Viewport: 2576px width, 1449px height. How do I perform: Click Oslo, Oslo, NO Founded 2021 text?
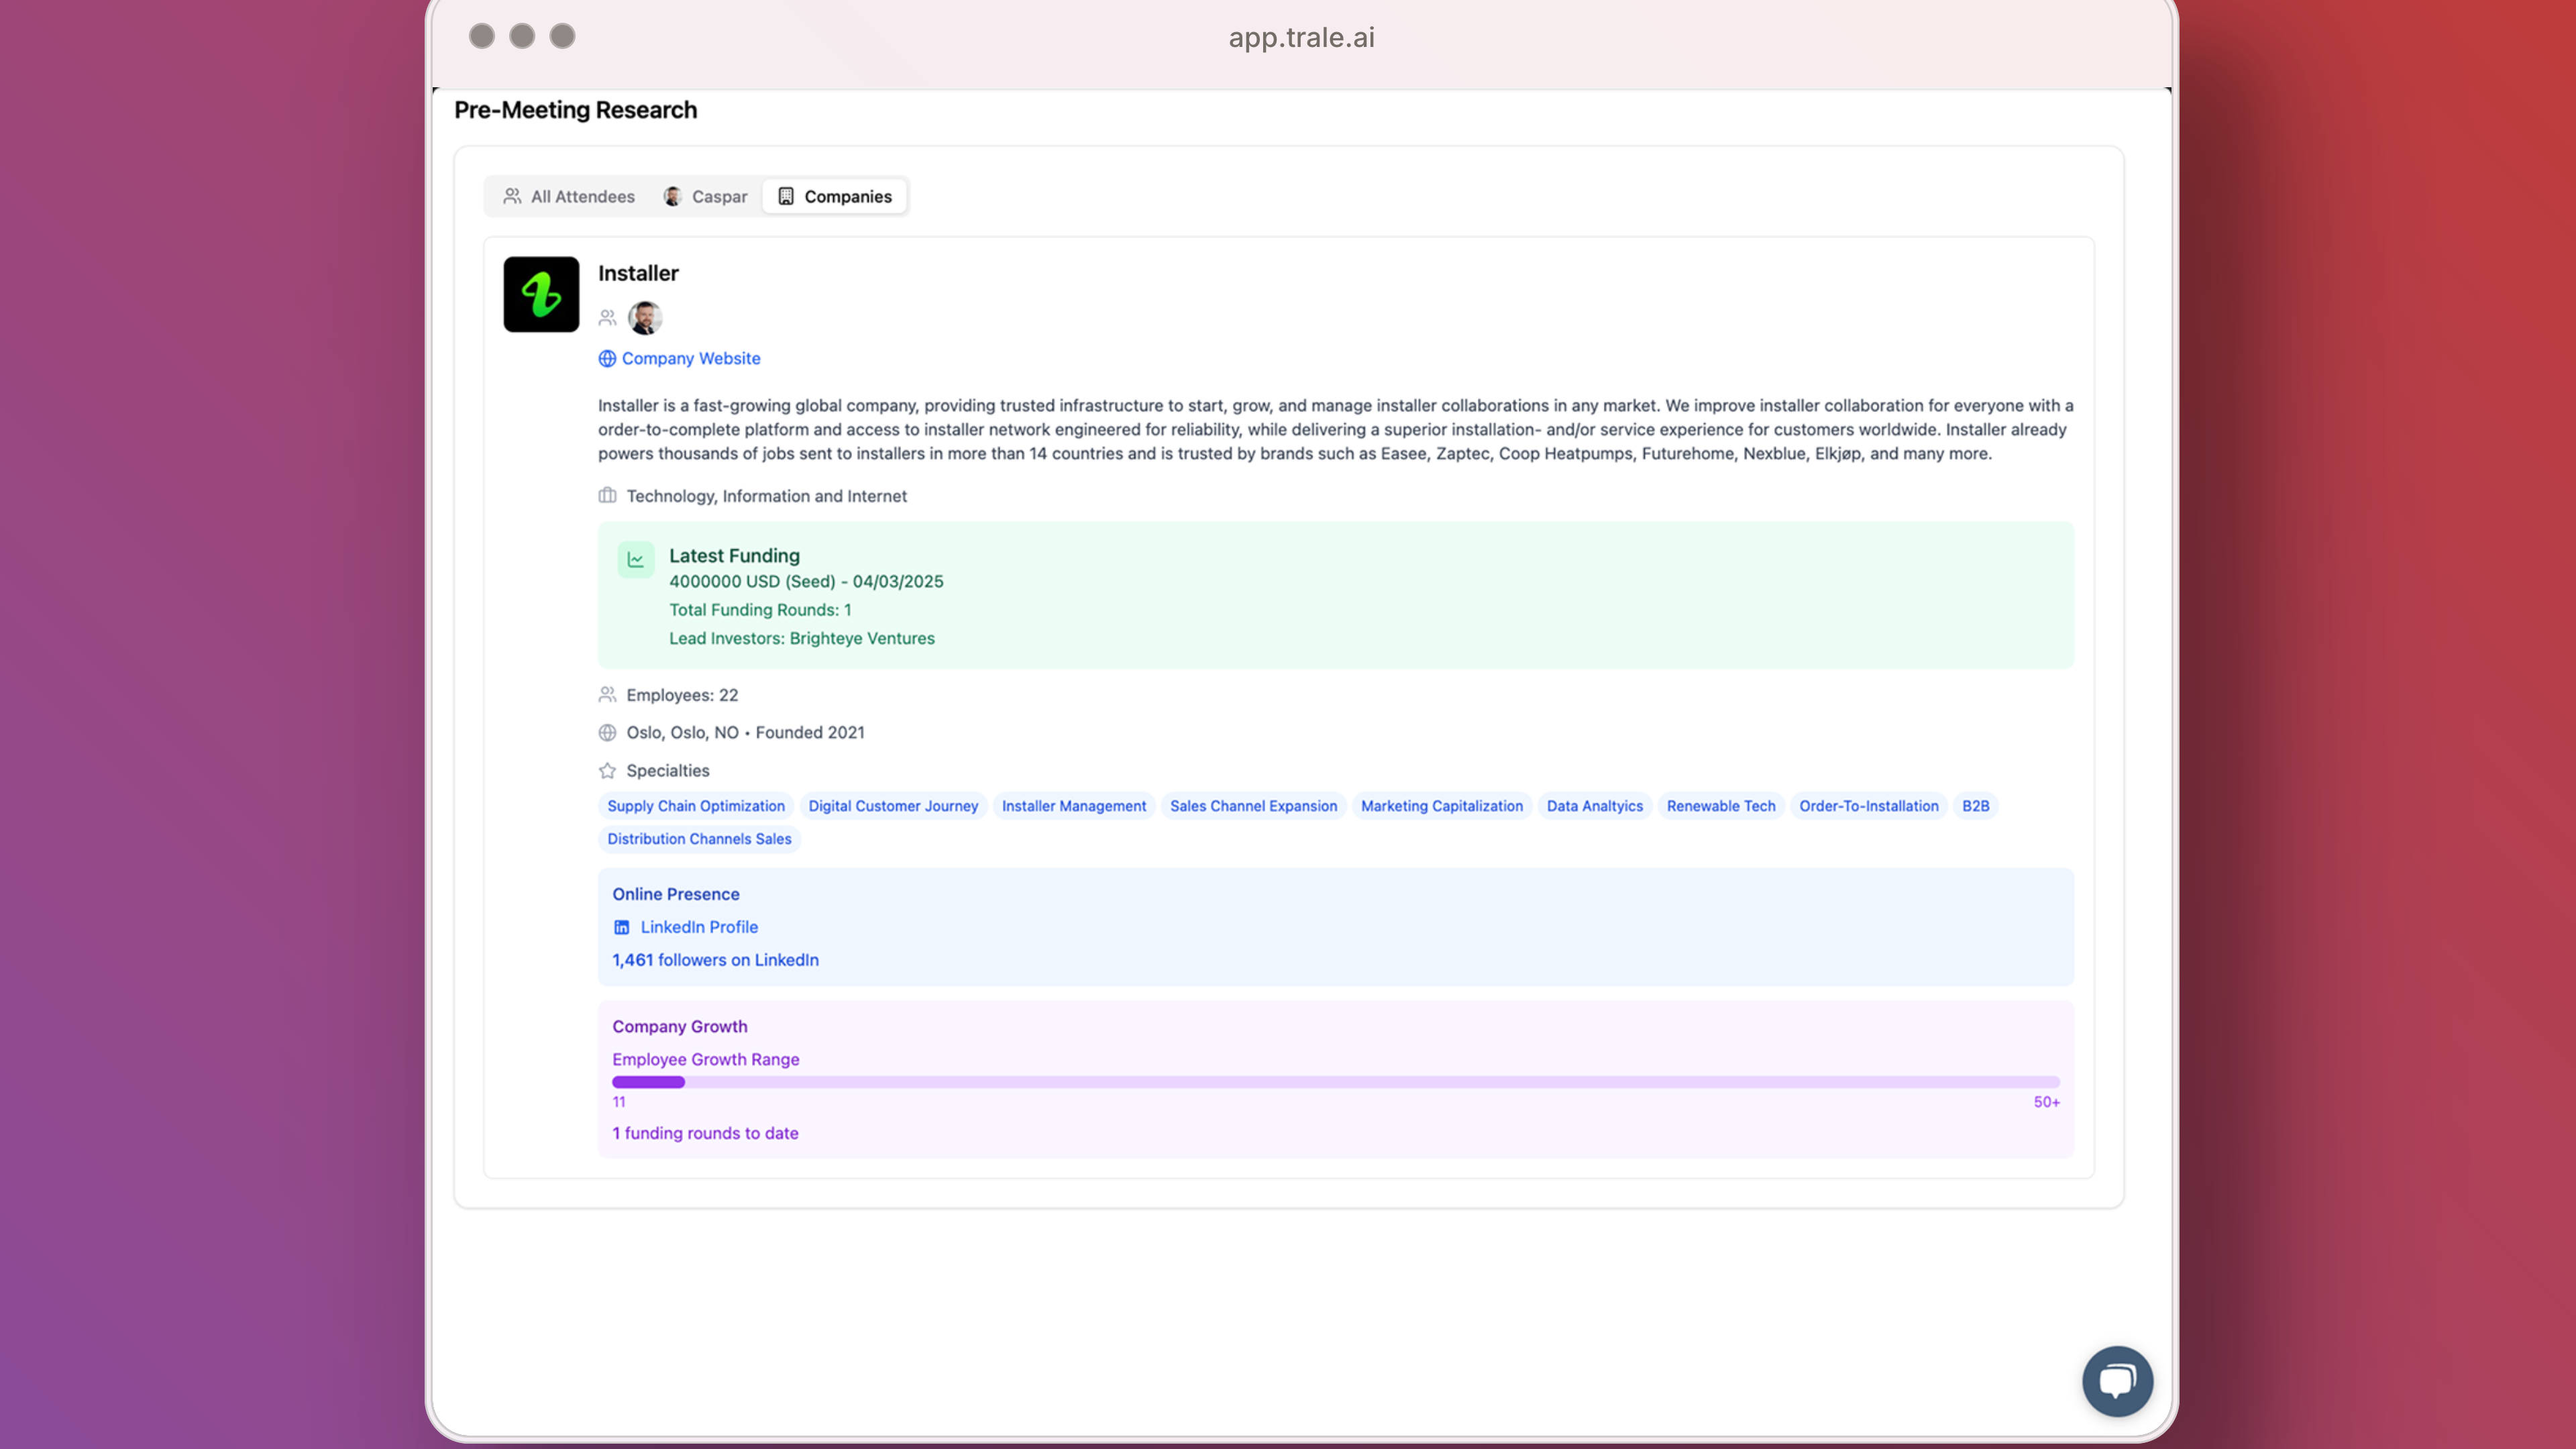pos(745,732)
